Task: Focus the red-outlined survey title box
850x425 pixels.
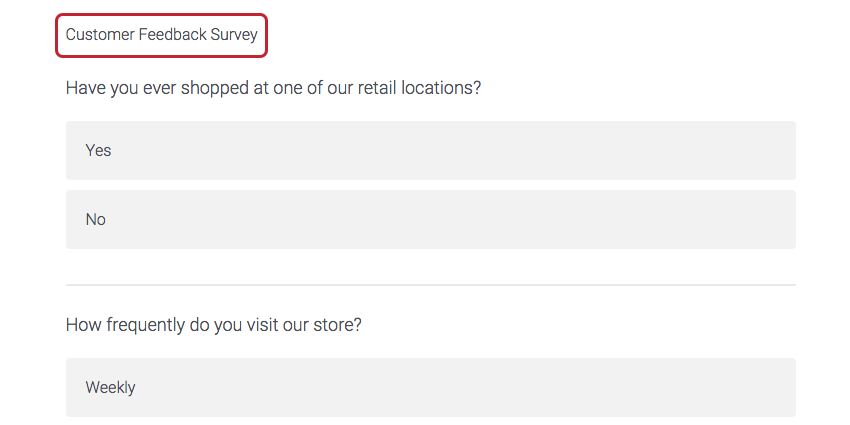Action: (x=162, y=35)
